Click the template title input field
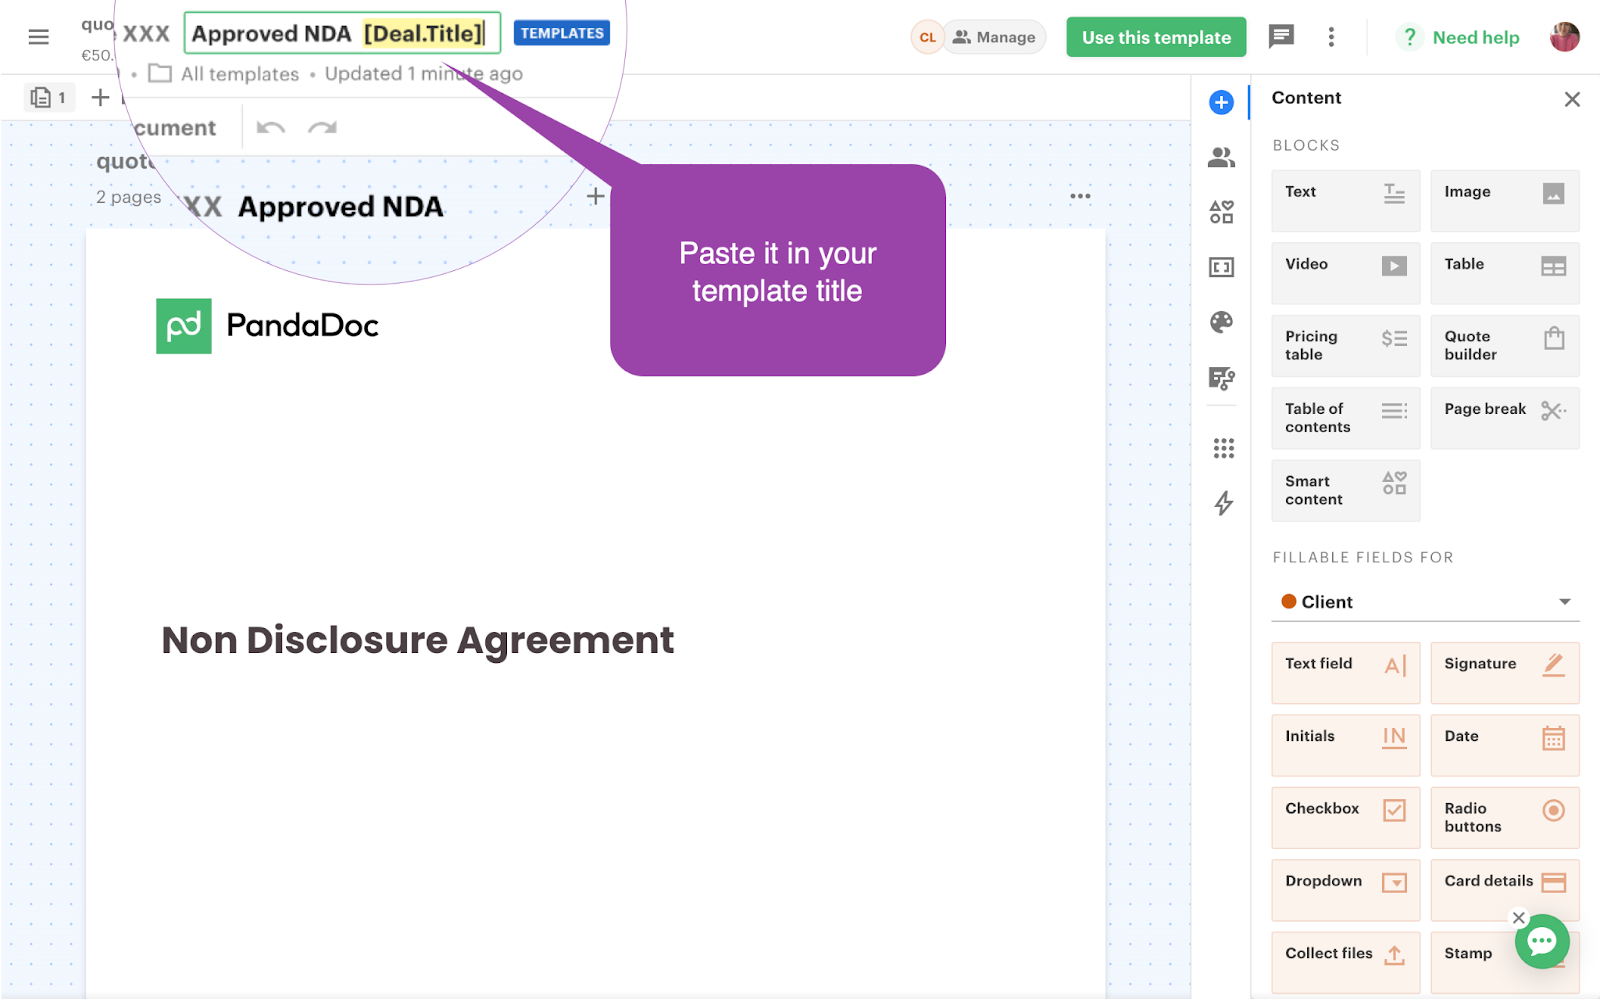The width and height of the screenshot is (1600, 999). click(341, 33)
